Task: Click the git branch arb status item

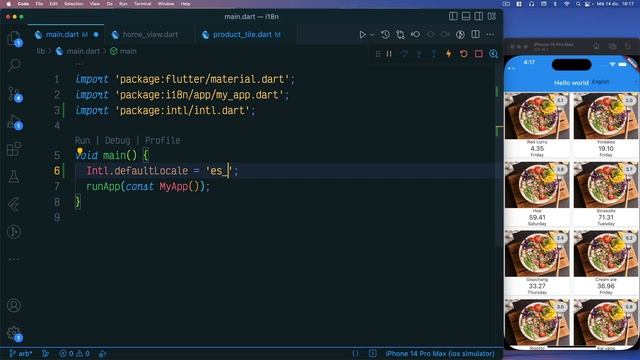Action: coord(21,353)
